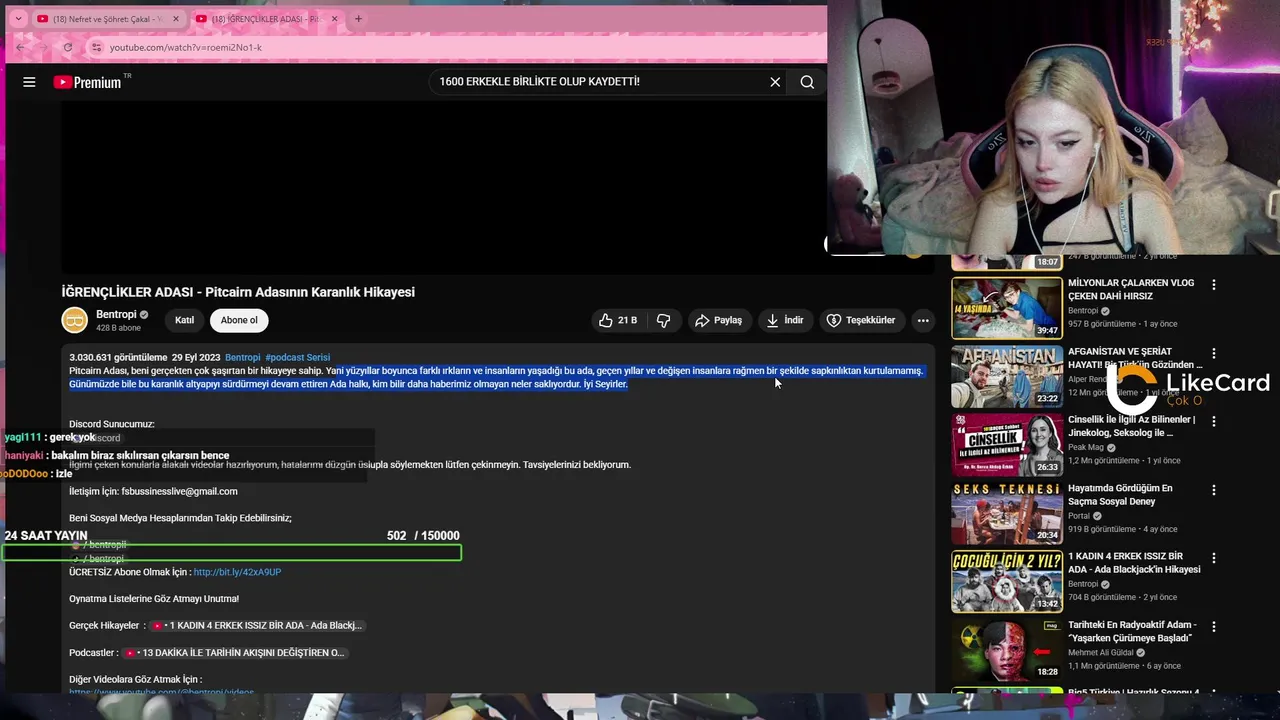Click Portal channel name in sidebar
The width and height of the screenshot is (1280, 720).
(x=1080, y=516)
